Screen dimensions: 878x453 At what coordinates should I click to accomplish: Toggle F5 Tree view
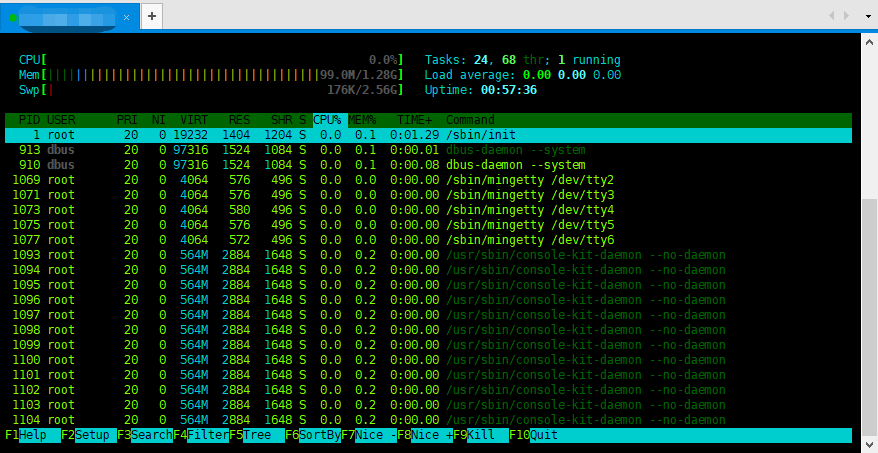click(x=257, y=435)
